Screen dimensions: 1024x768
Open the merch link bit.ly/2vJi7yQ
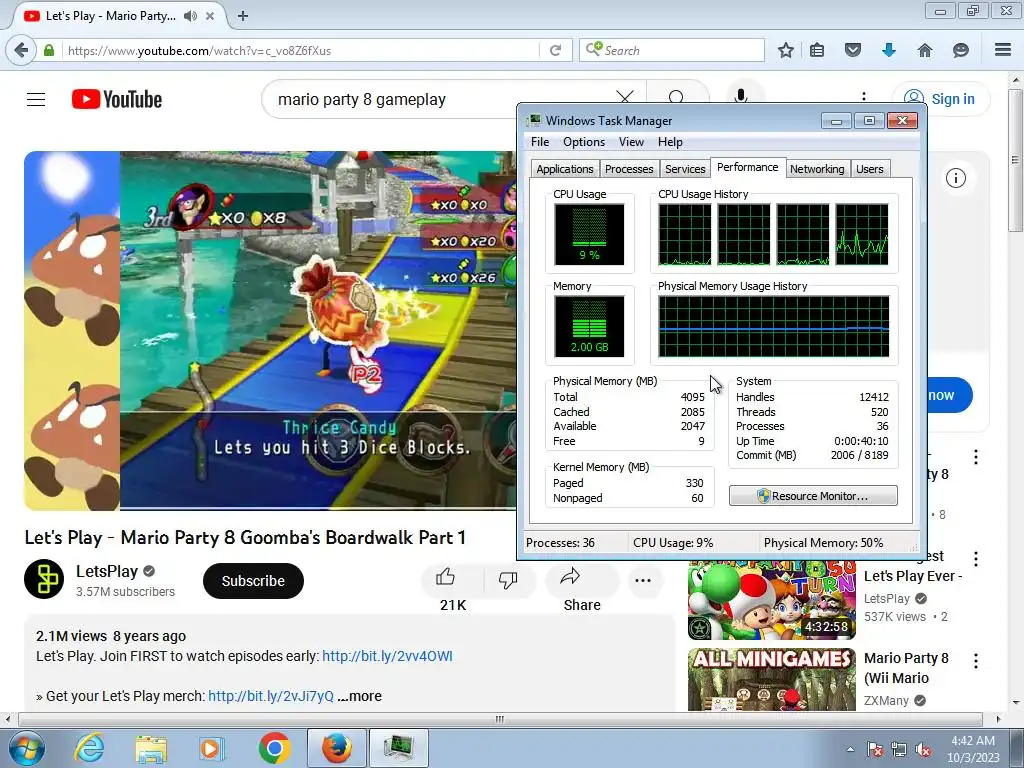click(x=270, y=696)
